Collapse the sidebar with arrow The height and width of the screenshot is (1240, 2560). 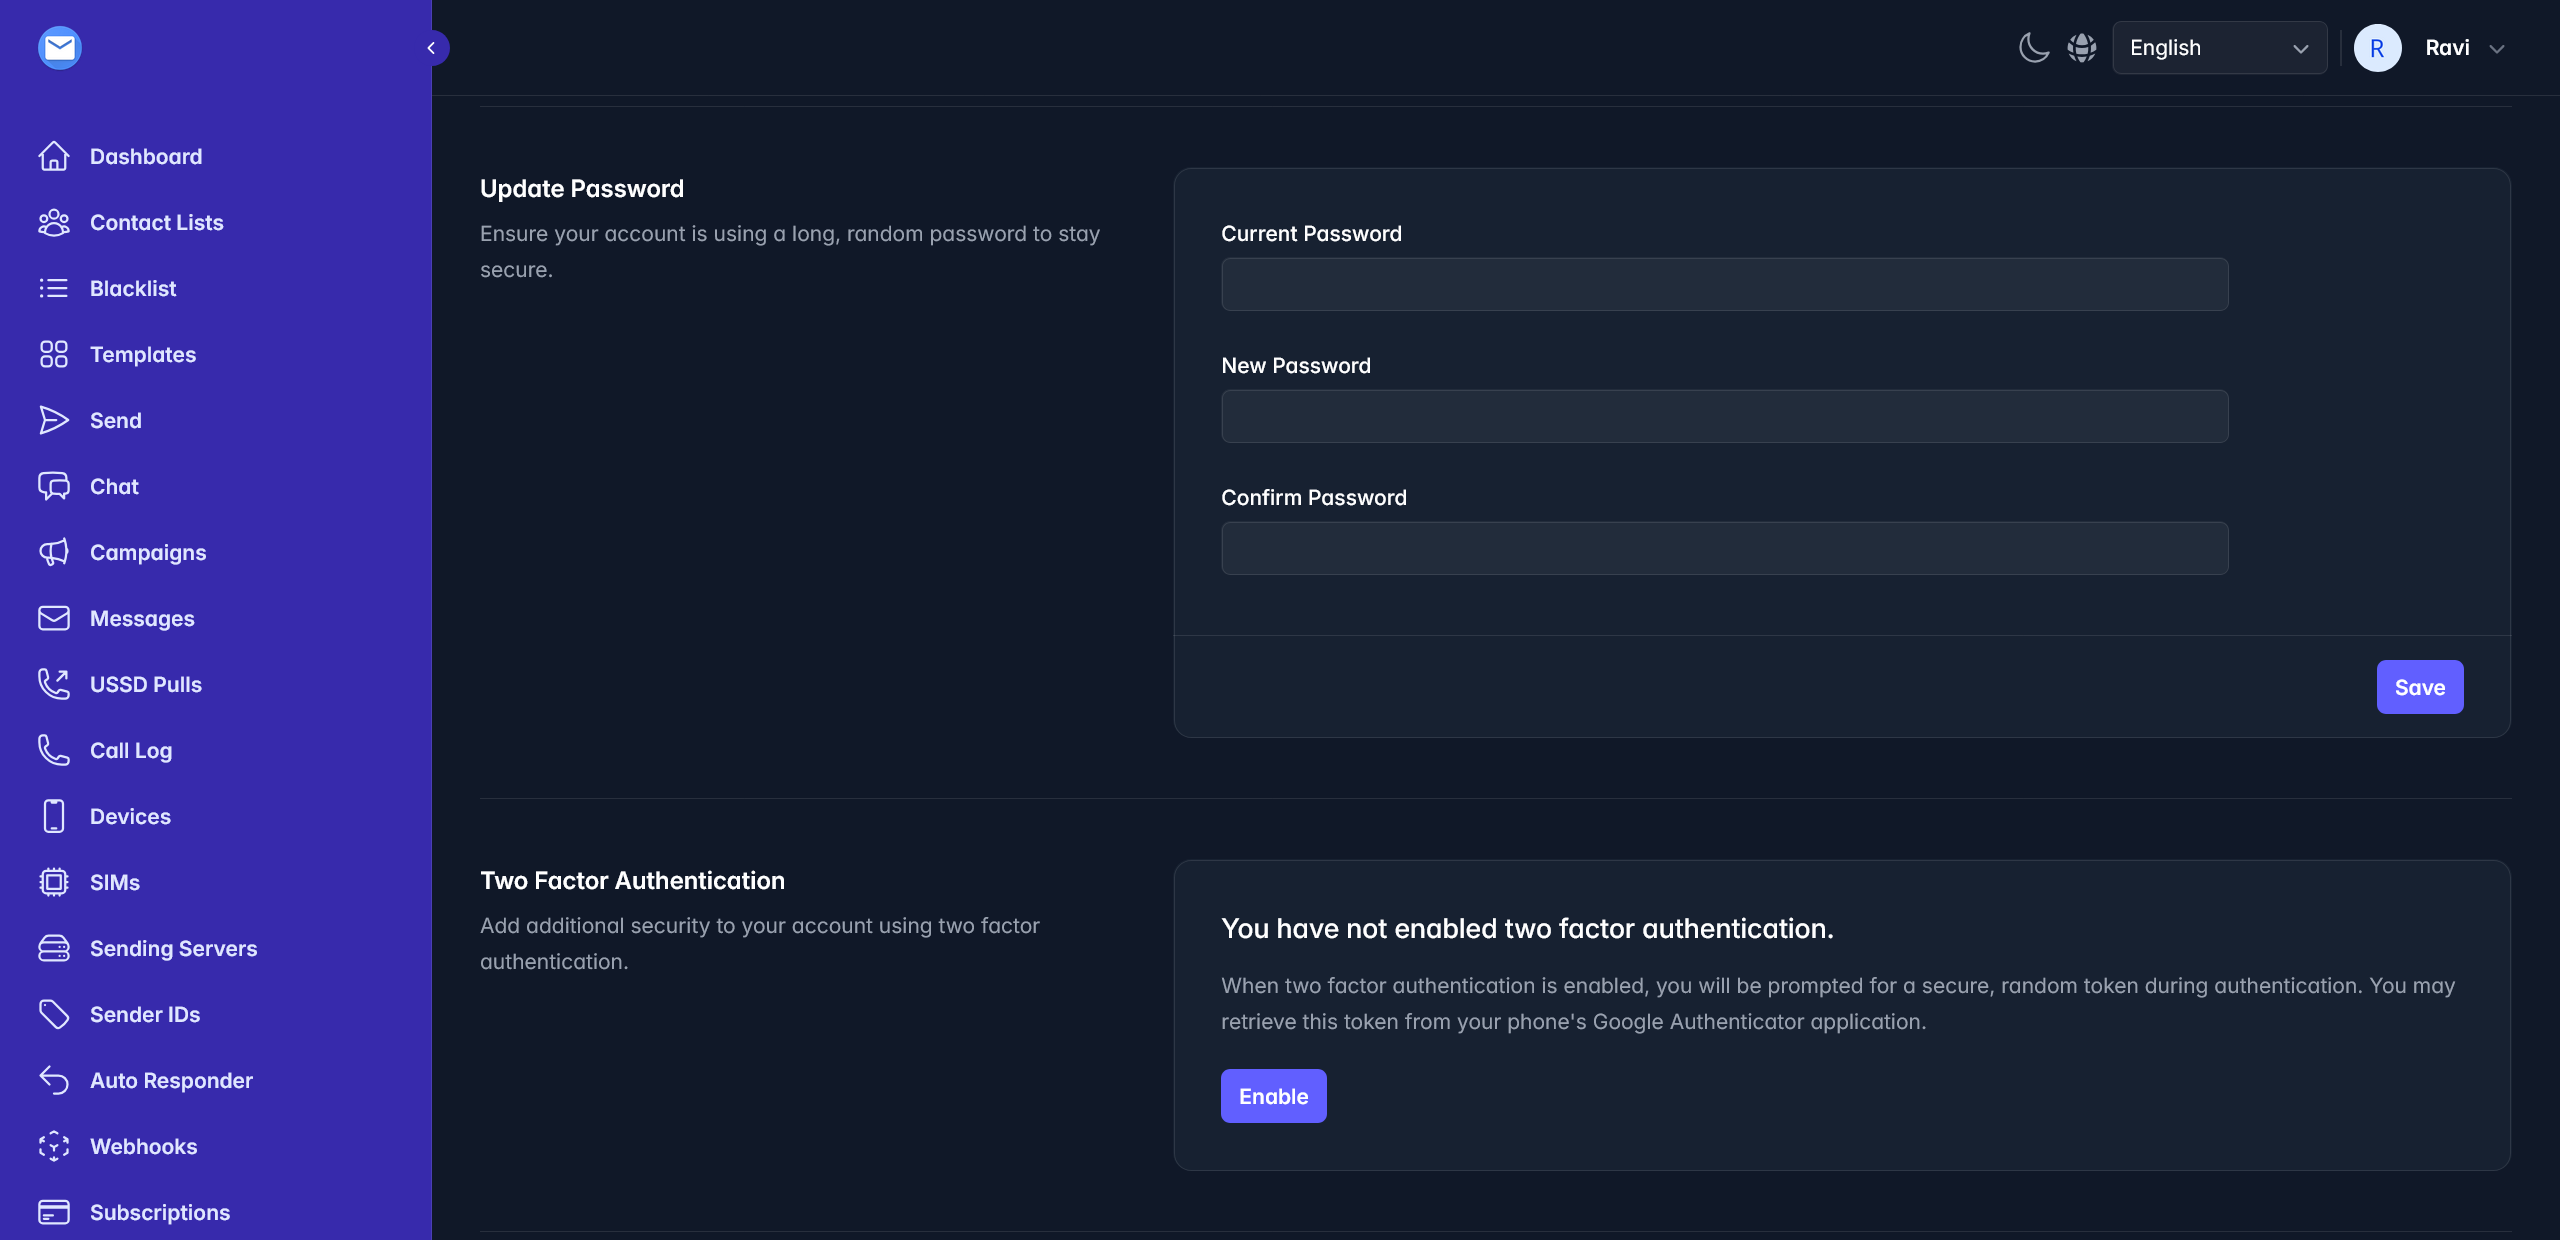pyautogui.click(x=432, y=48)
